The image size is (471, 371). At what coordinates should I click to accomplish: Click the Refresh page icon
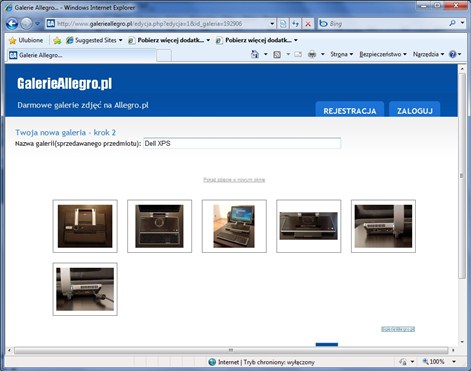pyautogui.click(x=295, y=24)
